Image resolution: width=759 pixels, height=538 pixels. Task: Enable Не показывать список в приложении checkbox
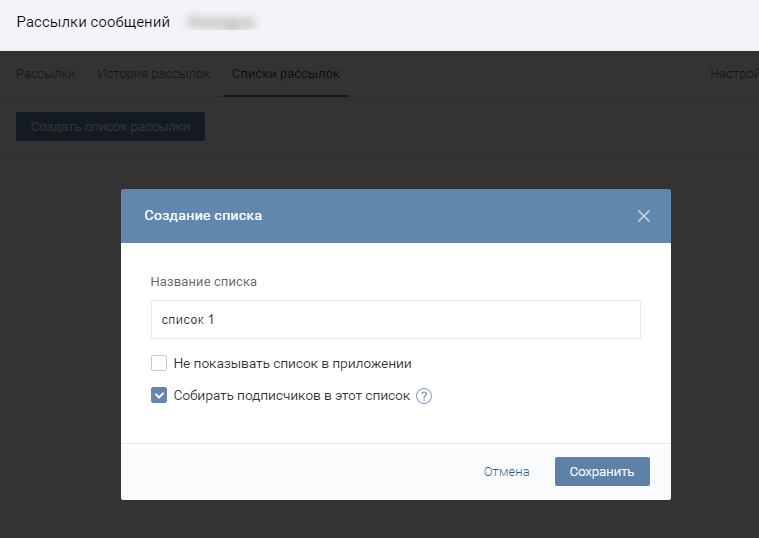click(x=159, y=364)
